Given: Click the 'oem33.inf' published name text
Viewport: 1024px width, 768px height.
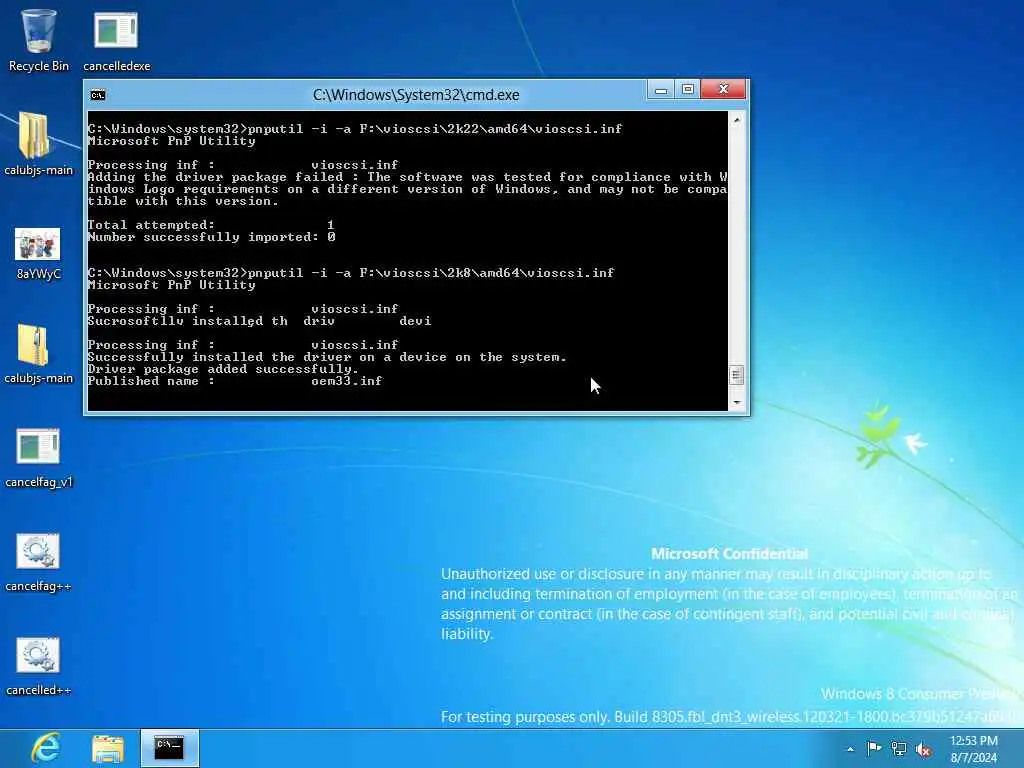Looking at the screenshot, I should coord(347,381).
